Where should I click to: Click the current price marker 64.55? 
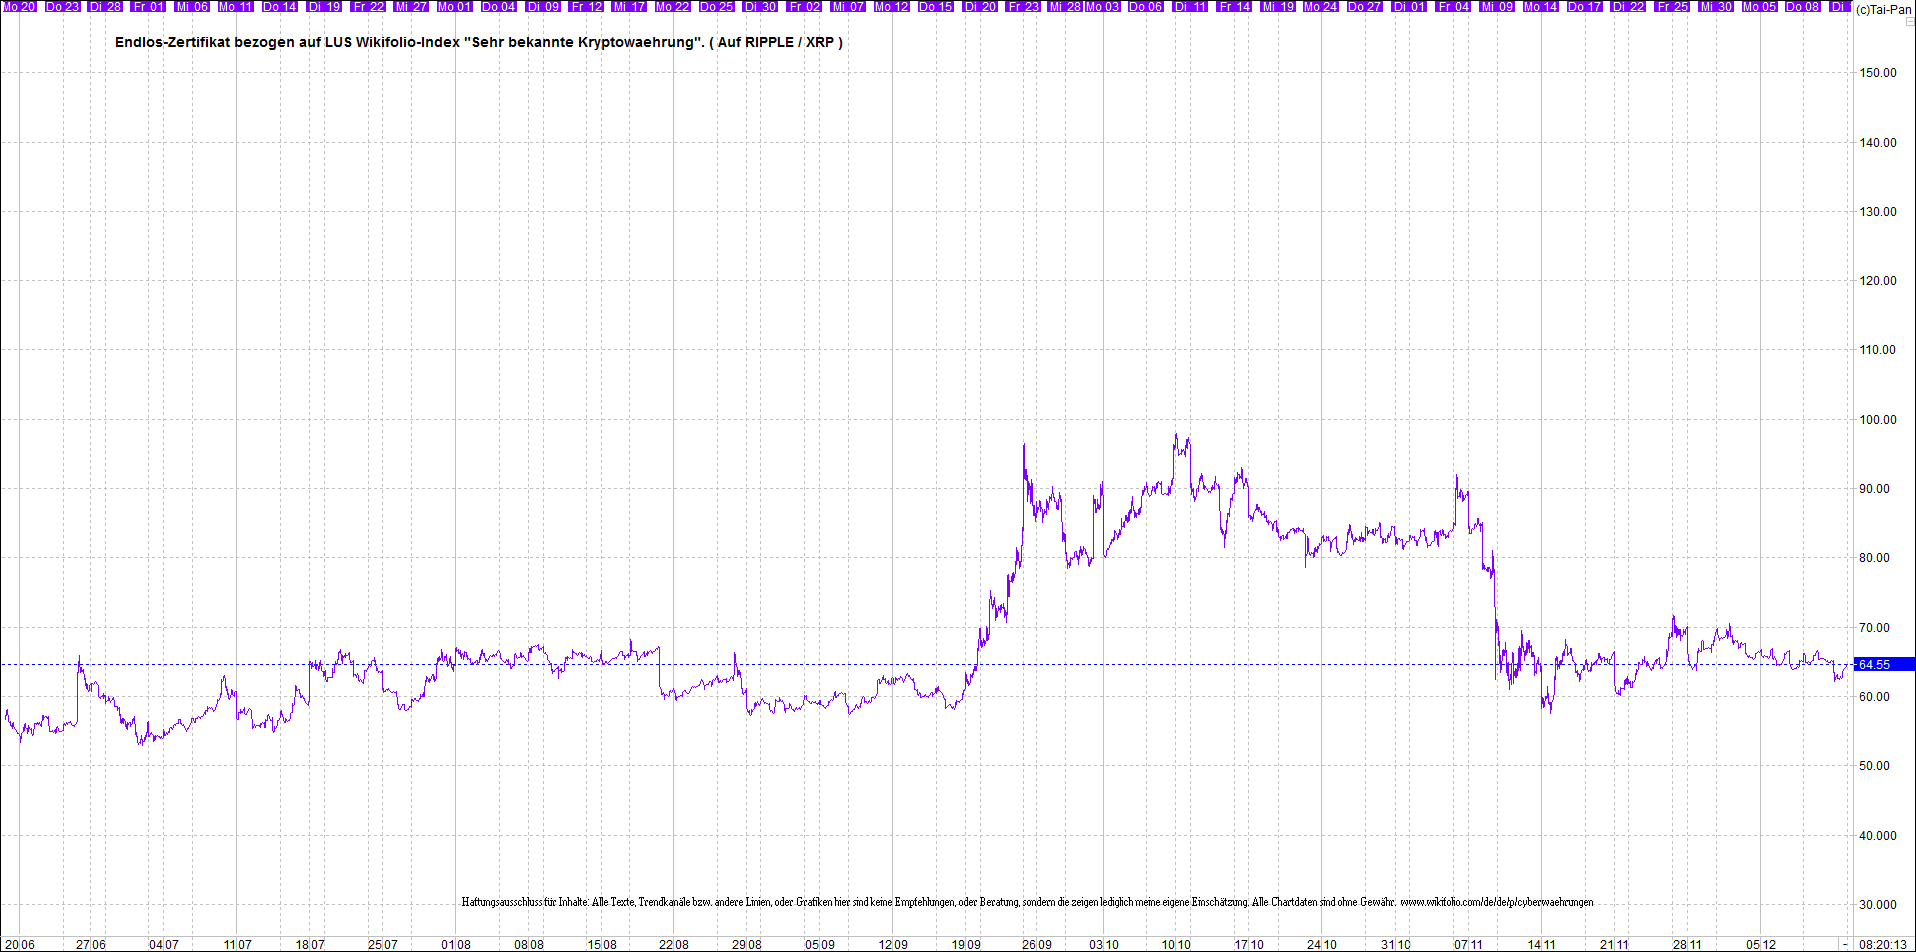tap(1884, 665)
